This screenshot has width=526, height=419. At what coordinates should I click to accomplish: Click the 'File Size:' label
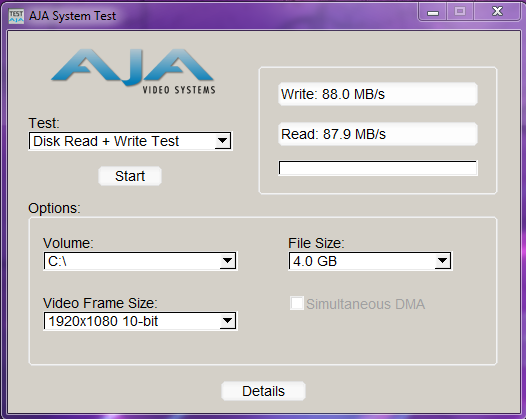pyautogui.click(x=316, y=243)
